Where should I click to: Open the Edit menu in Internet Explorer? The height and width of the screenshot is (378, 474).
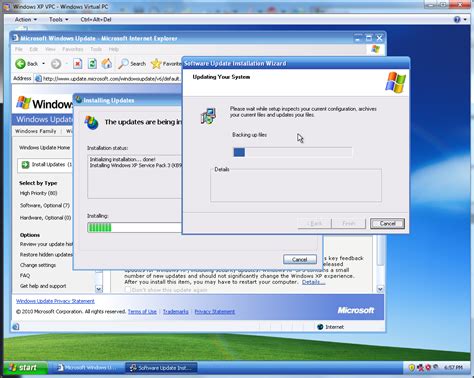point(33,49)
